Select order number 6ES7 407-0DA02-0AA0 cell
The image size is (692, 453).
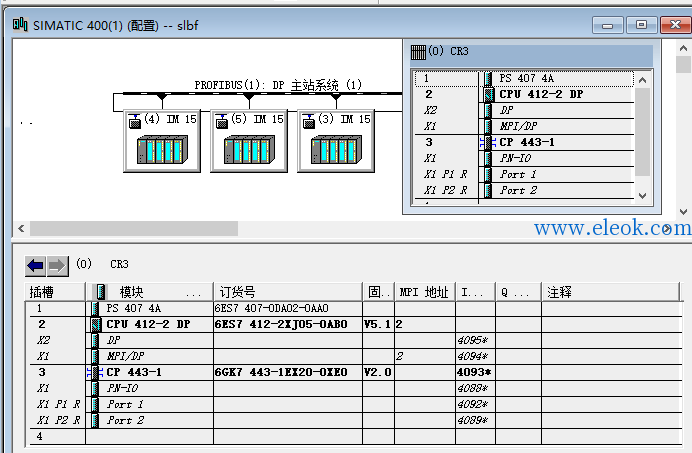tap(288, 308)
